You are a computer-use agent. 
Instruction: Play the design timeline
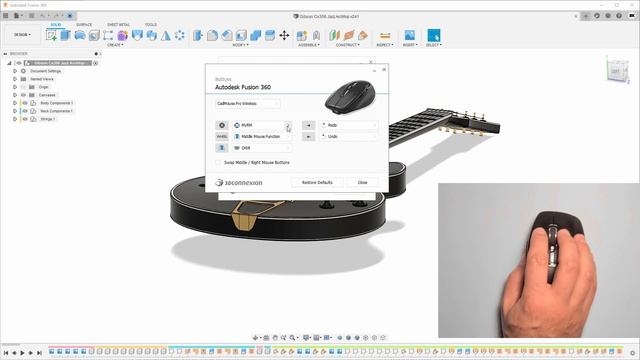(22, 353)
